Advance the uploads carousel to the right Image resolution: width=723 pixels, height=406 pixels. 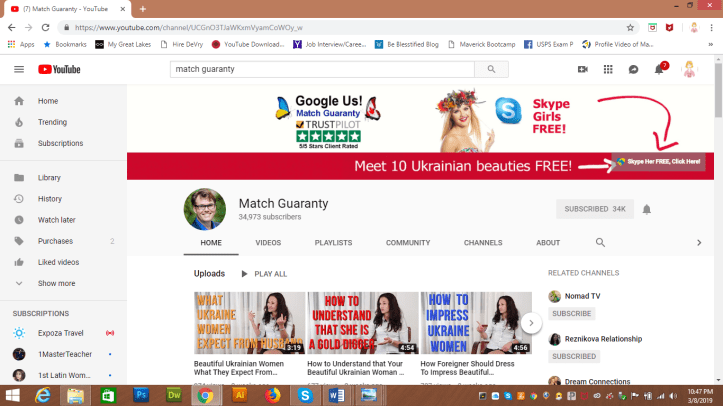531,323
